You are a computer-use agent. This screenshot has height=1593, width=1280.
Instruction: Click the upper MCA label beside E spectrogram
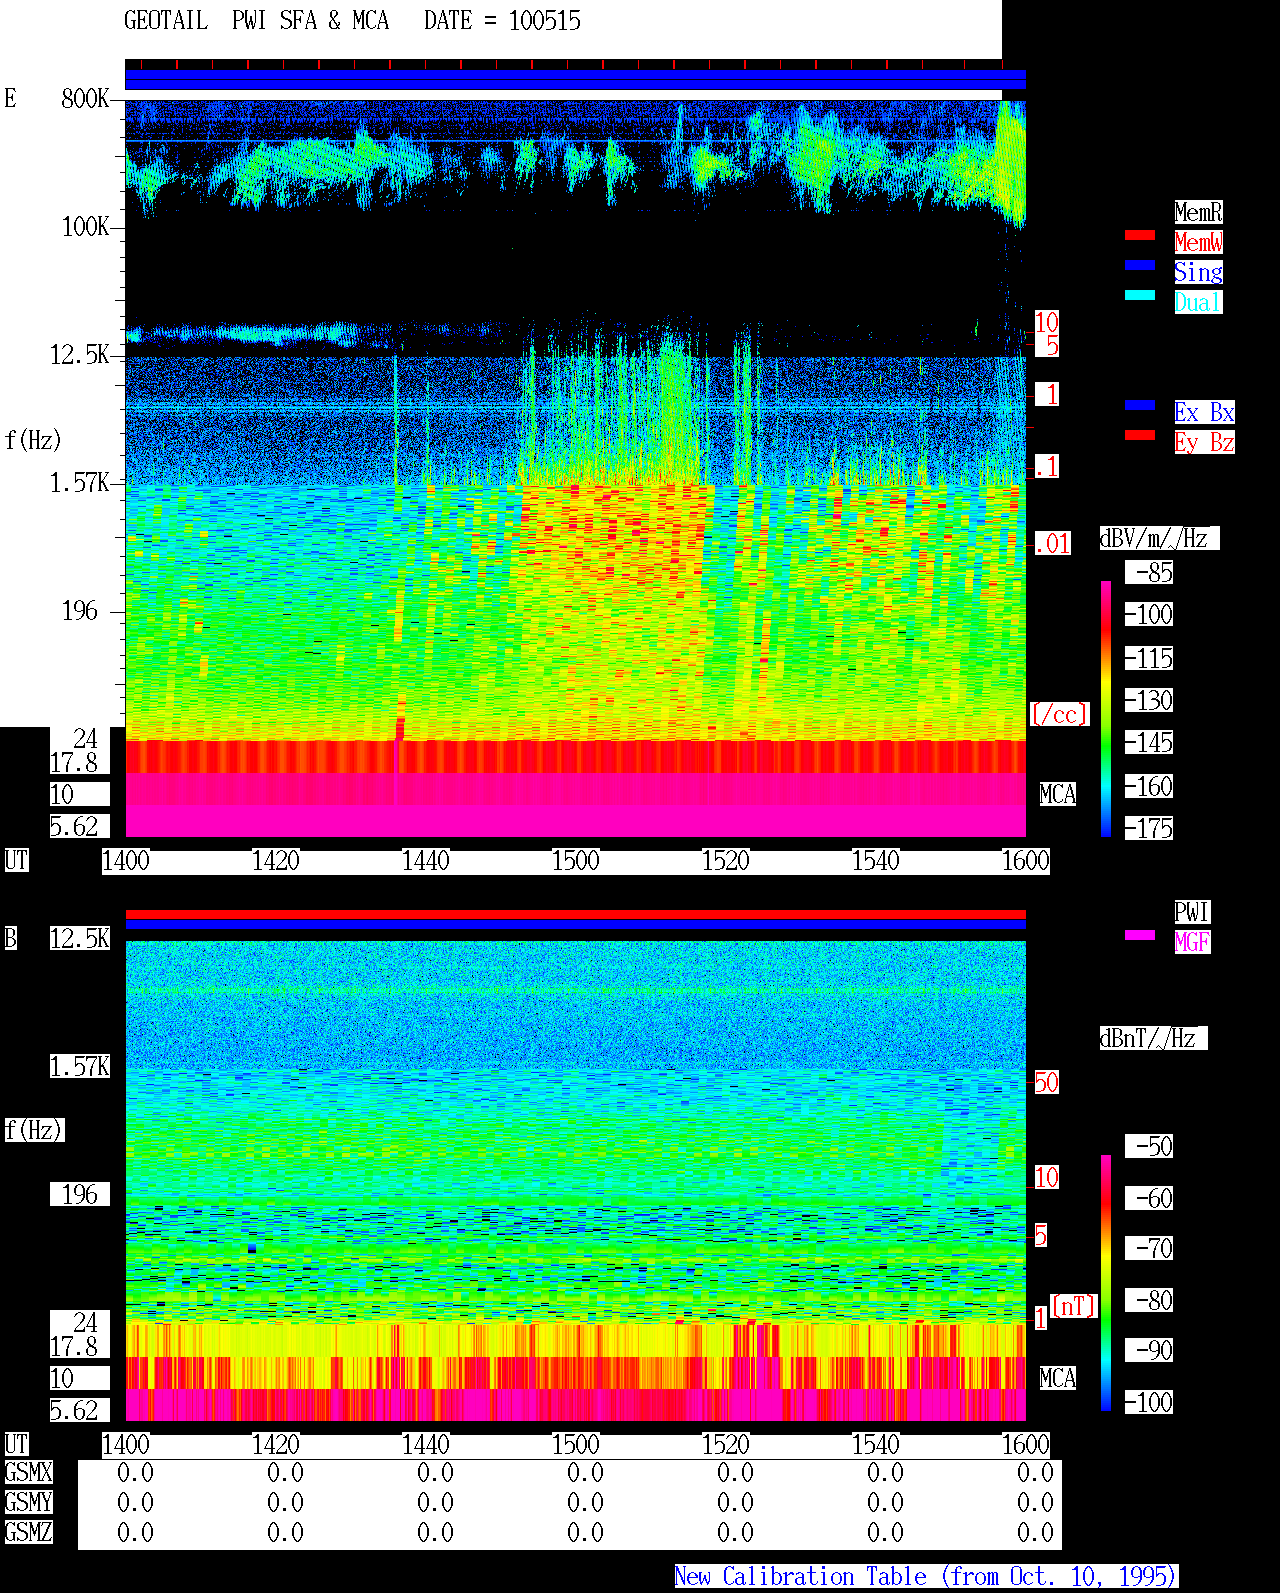pos(1057,794)
